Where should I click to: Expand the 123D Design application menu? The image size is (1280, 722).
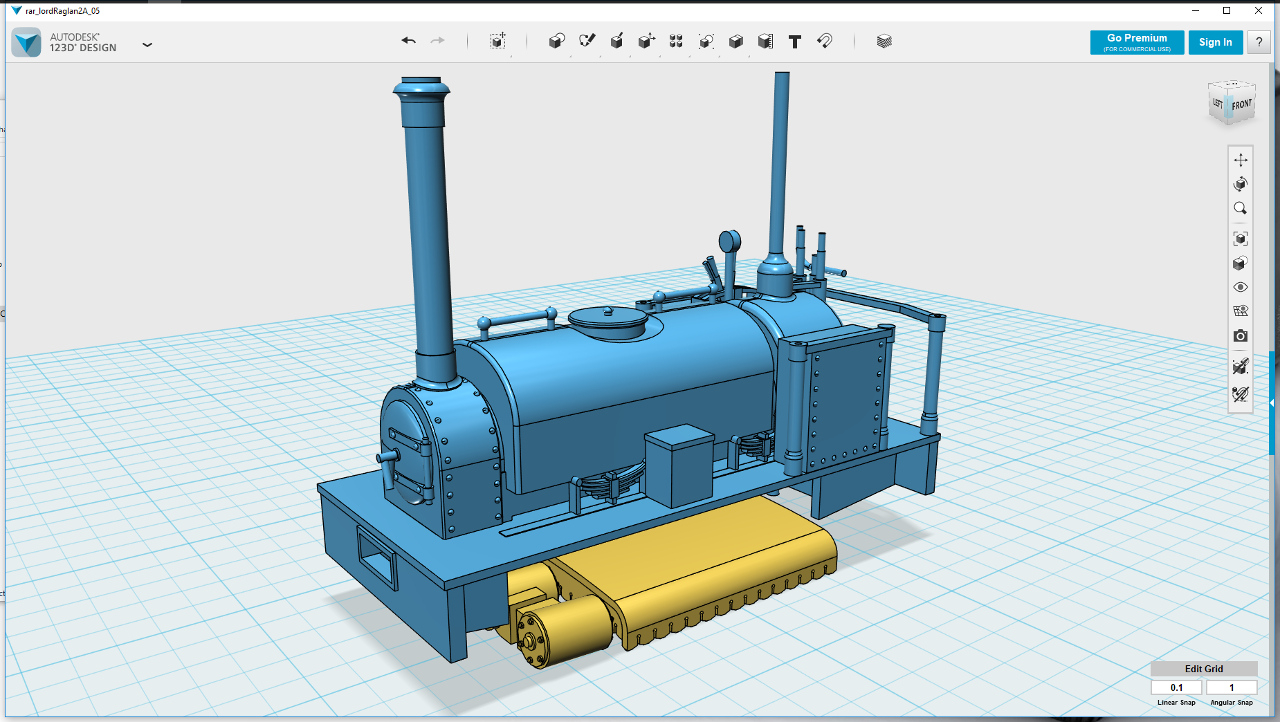(147, 44)
